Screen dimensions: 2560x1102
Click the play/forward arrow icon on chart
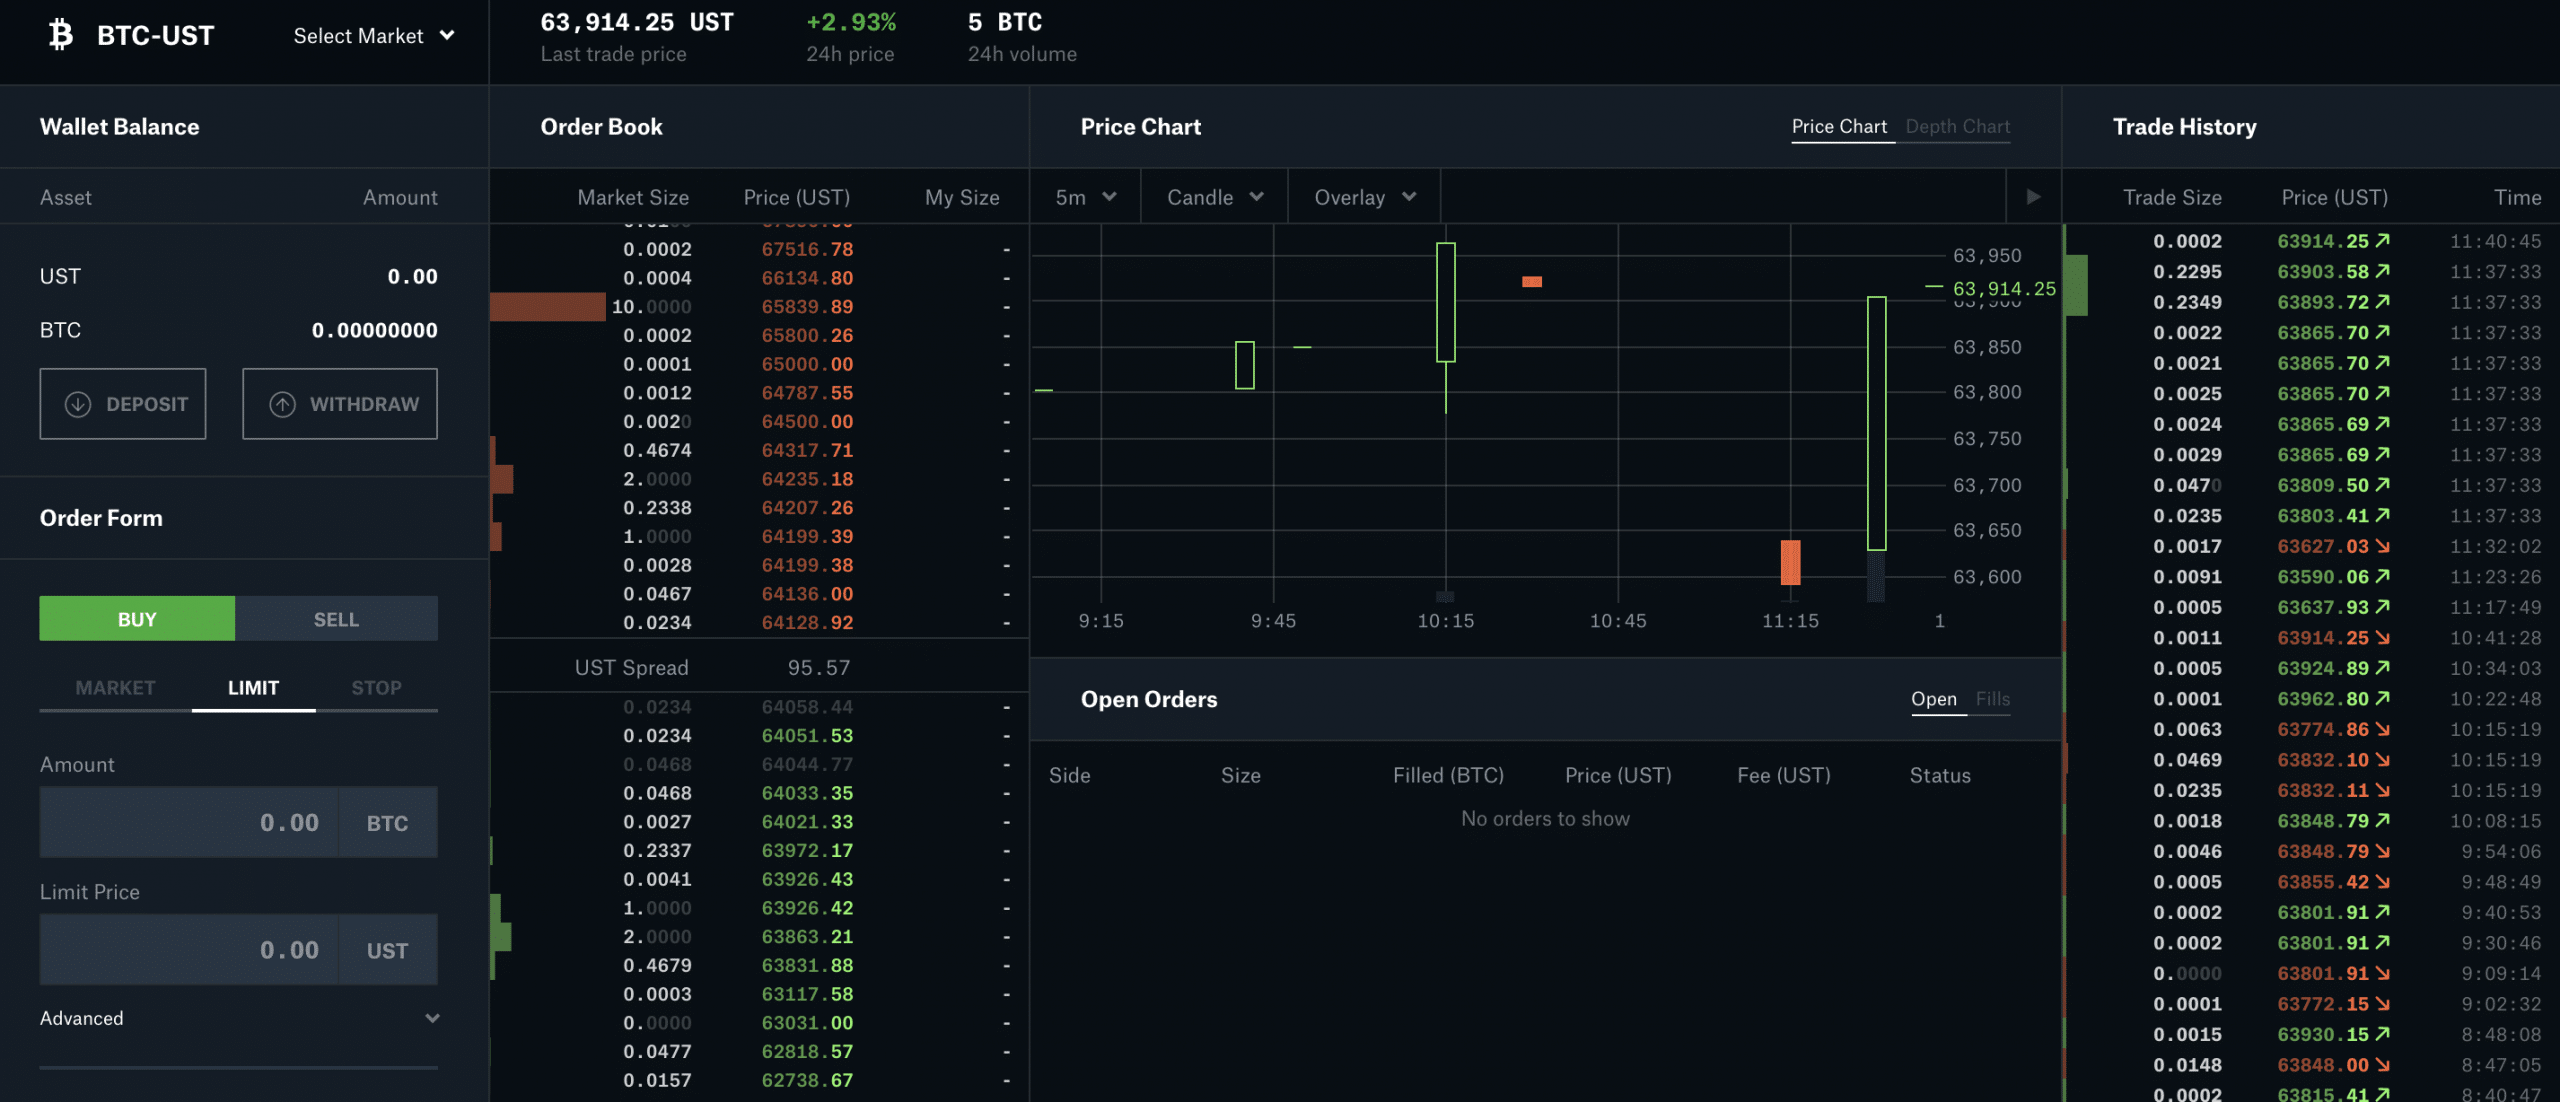click(x=2034, y=196)
